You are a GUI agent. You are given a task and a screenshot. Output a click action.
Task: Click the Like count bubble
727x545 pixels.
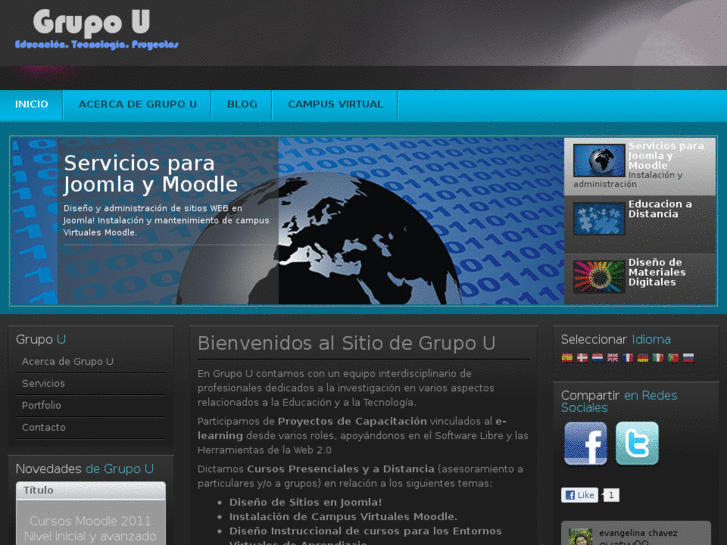click(611, 495)
